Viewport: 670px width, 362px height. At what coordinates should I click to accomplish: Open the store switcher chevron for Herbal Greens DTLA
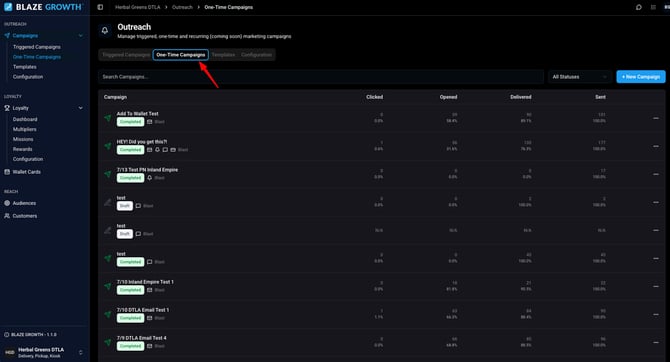81,353
